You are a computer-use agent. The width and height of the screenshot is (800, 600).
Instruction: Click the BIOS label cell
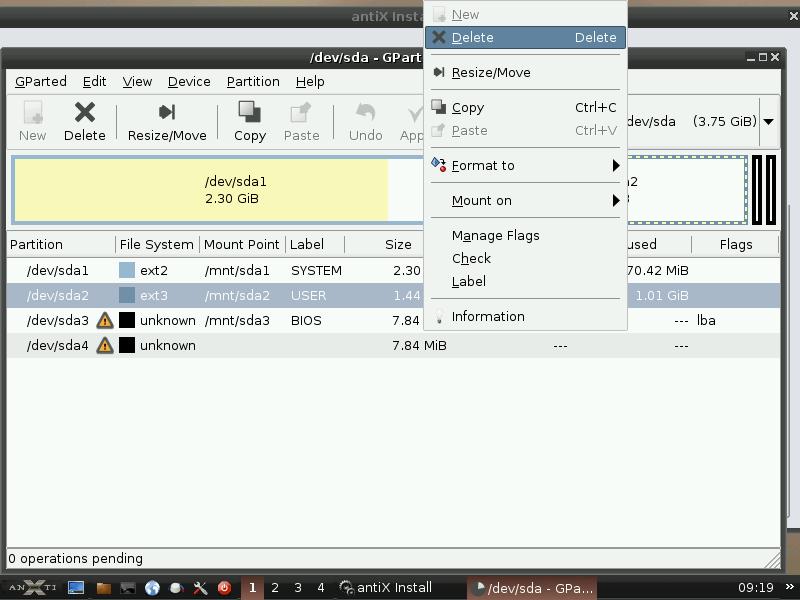(x=306, y=320)
